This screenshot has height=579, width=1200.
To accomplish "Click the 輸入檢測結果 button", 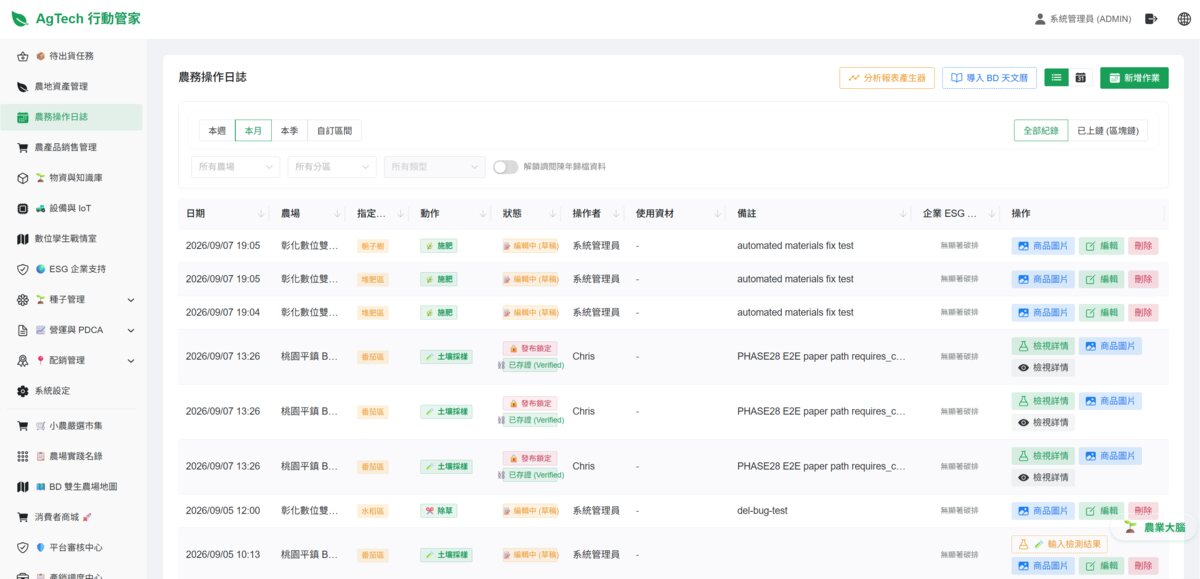I will [1059, 544].
